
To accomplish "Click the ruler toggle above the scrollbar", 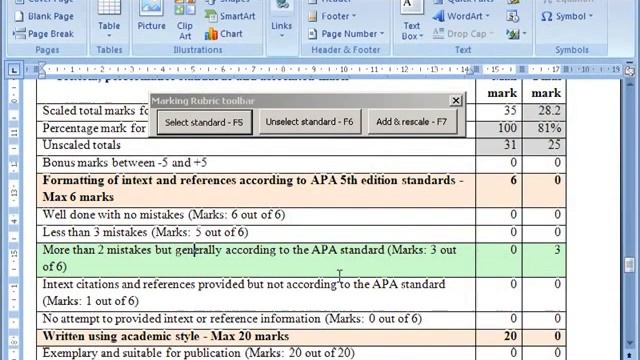I will tap(629, 70).
